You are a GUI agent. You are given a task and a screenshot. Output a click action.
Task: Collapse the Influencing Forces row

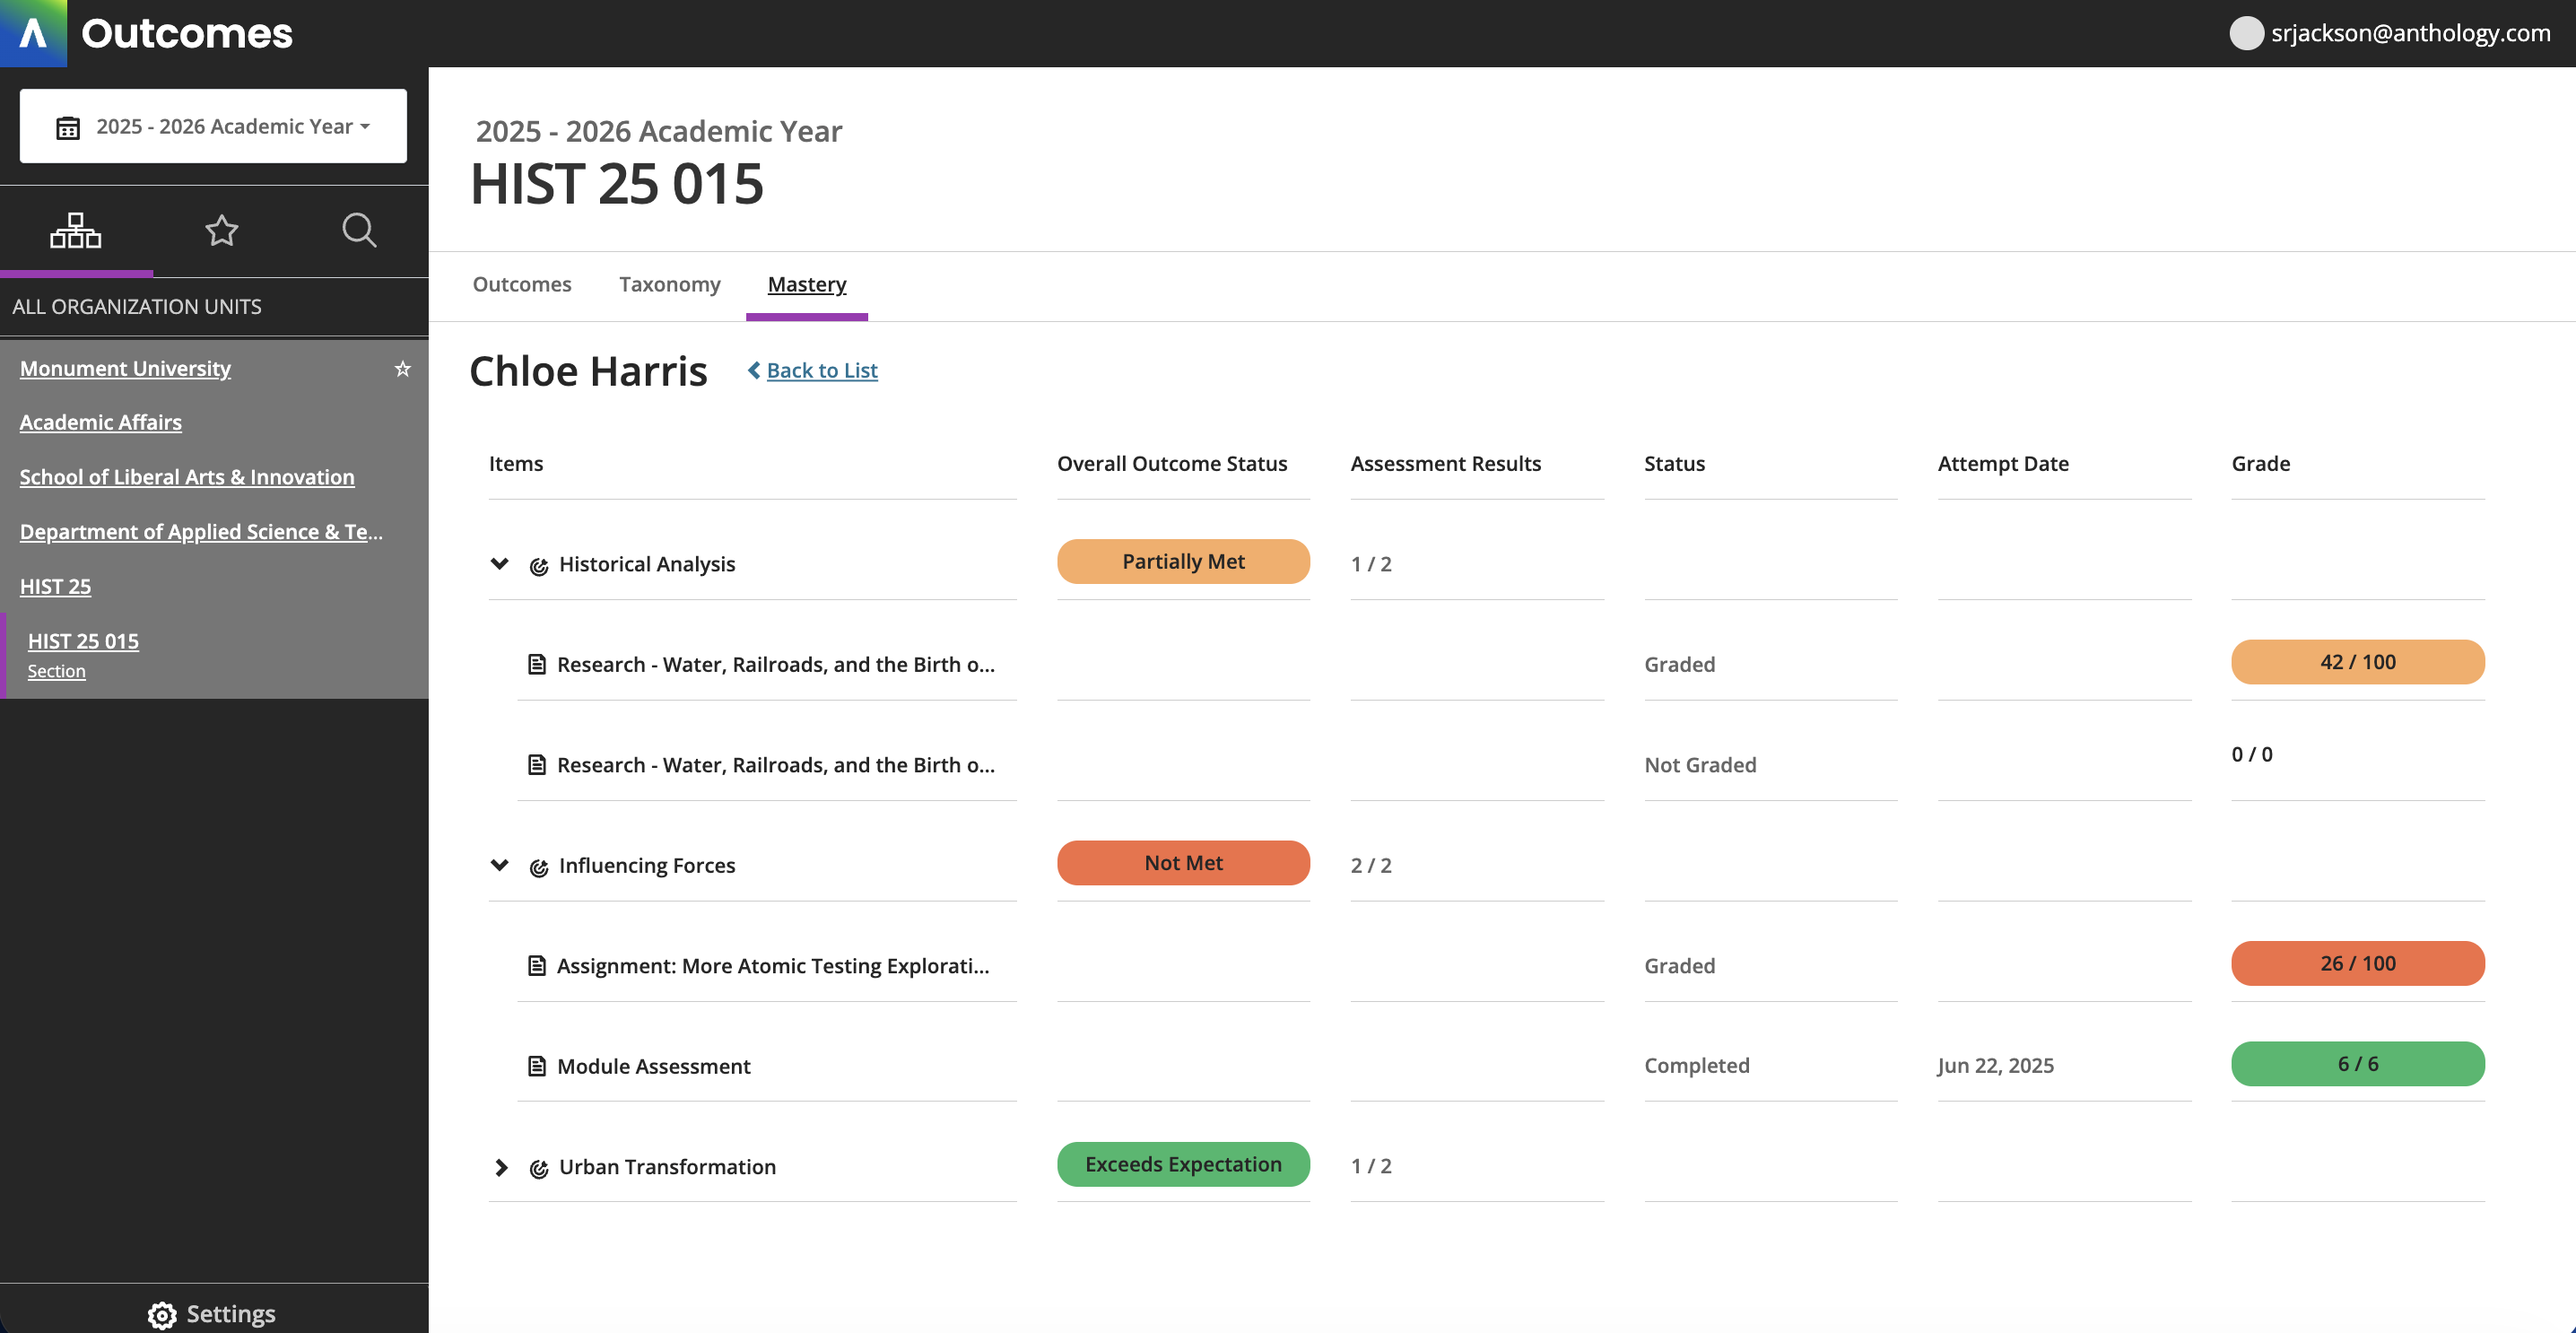pyautogui.click(x=500, y=865)
